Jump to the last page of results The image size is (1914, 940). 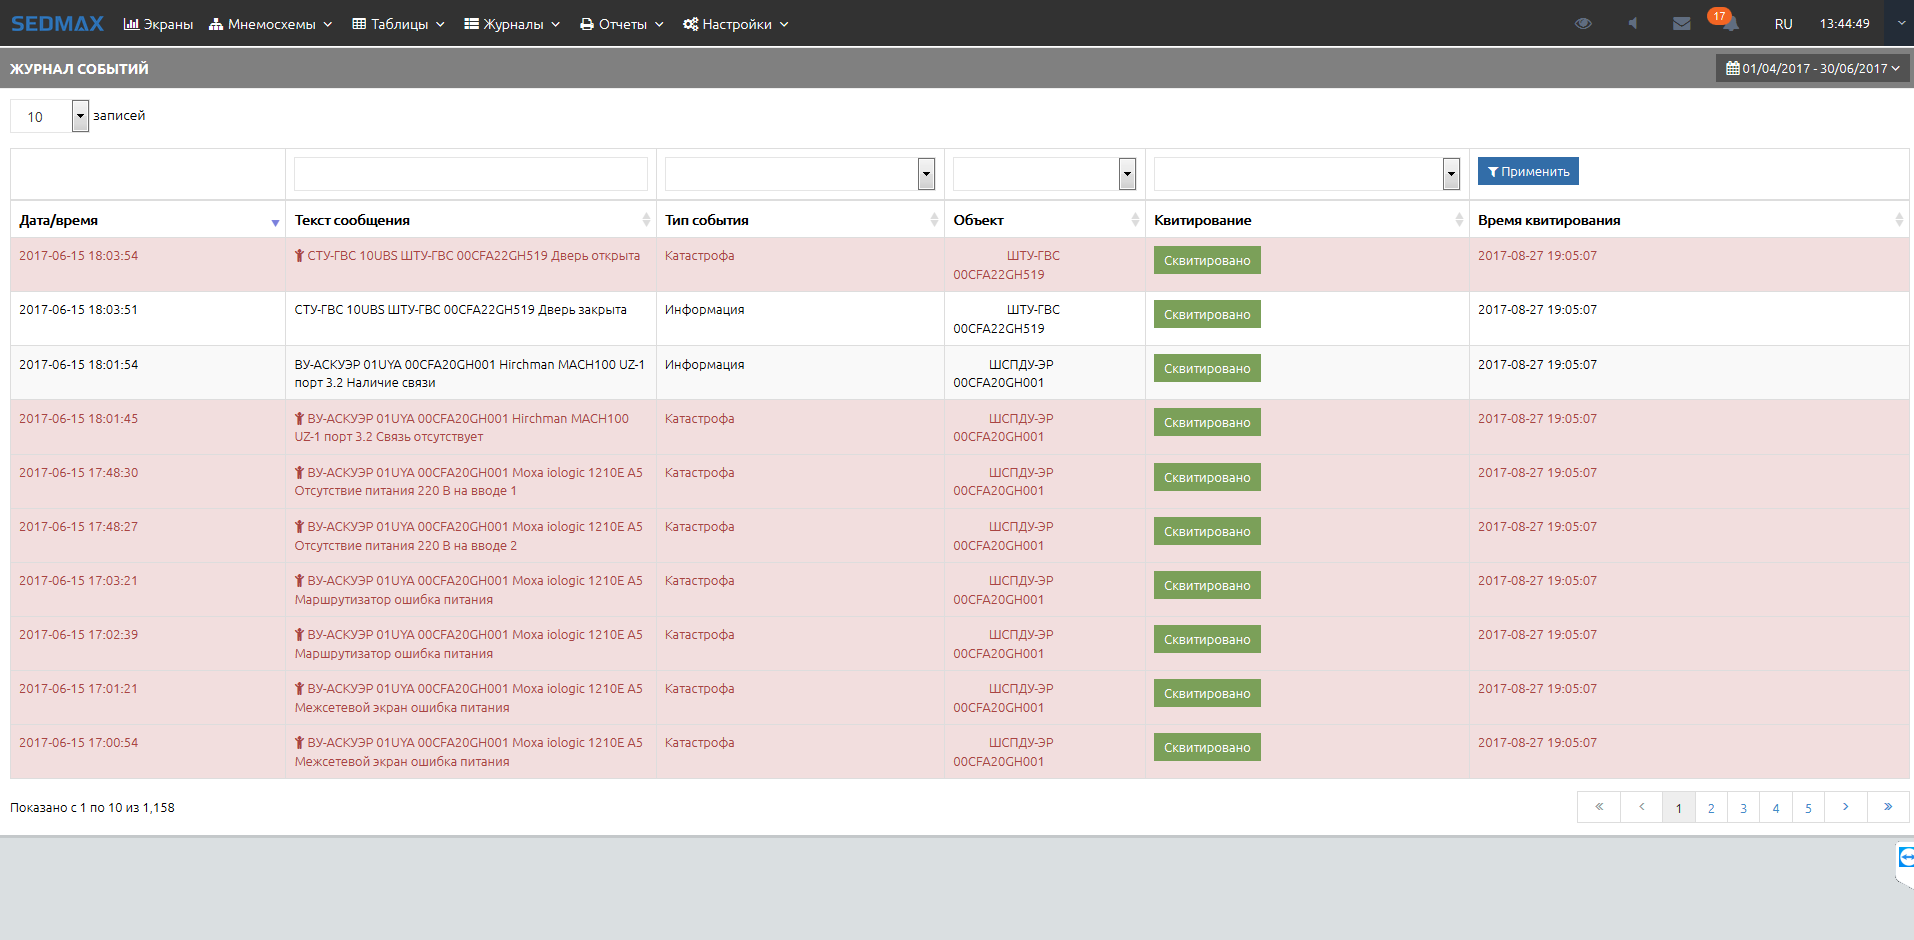coord(1887,807)
